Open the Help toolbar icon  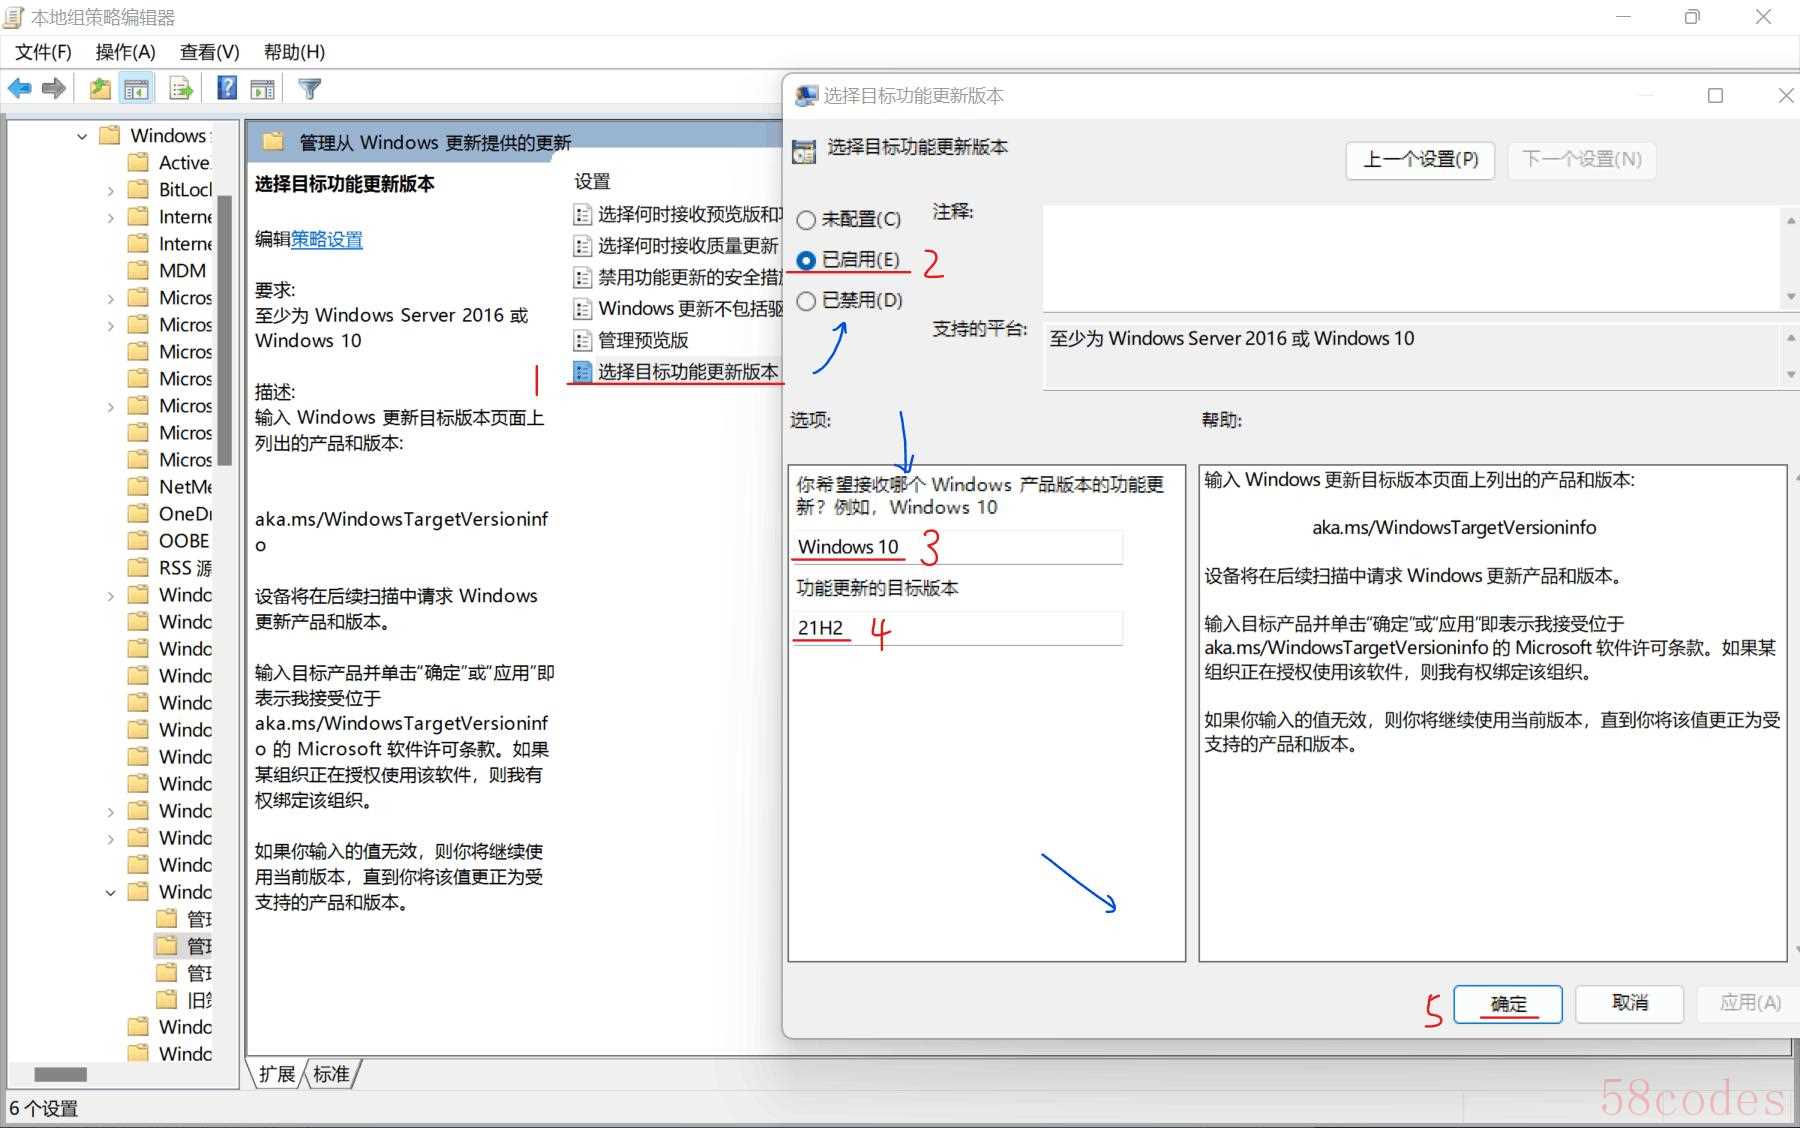pos(228,88)
